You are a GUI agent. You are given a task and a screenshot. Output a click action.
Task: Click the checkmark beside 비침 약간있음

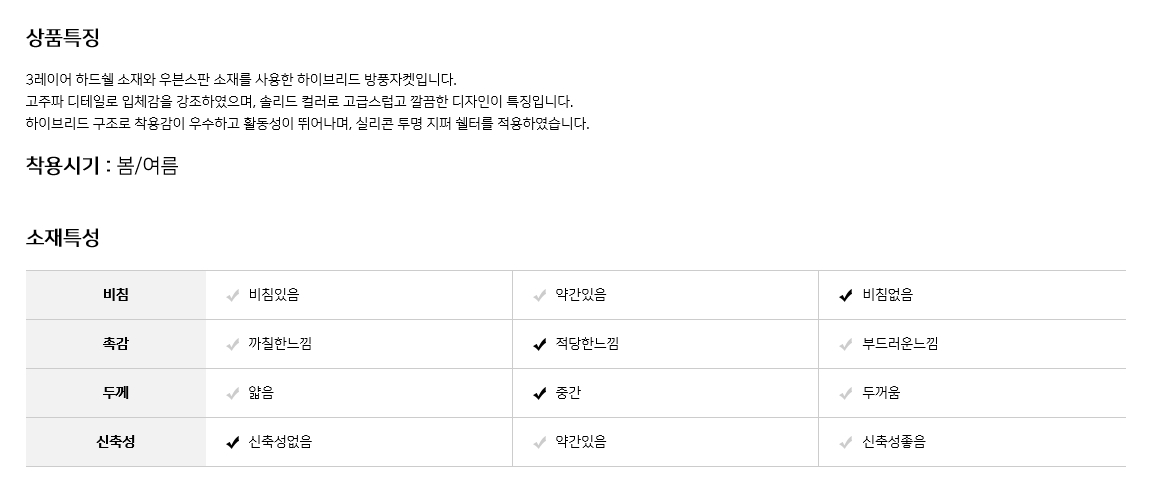[x=539, y=295]
